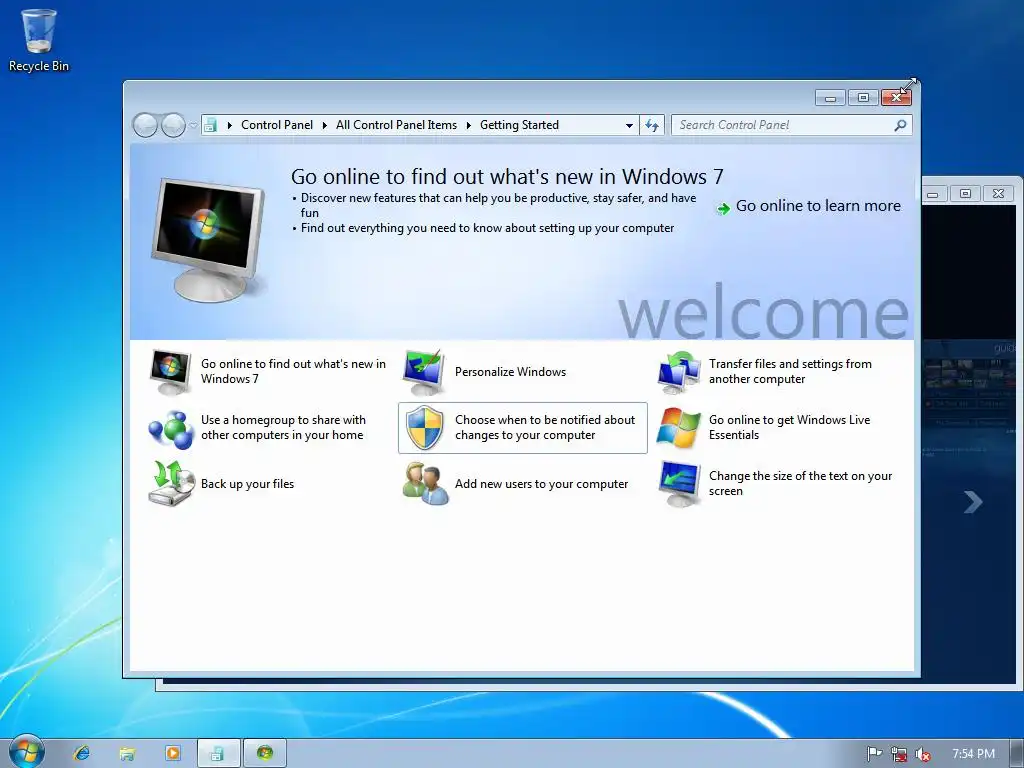The height and width of the screenshot is (768, 1024).
Task: Open the address bar history dropdown
Action: [629, 125]
